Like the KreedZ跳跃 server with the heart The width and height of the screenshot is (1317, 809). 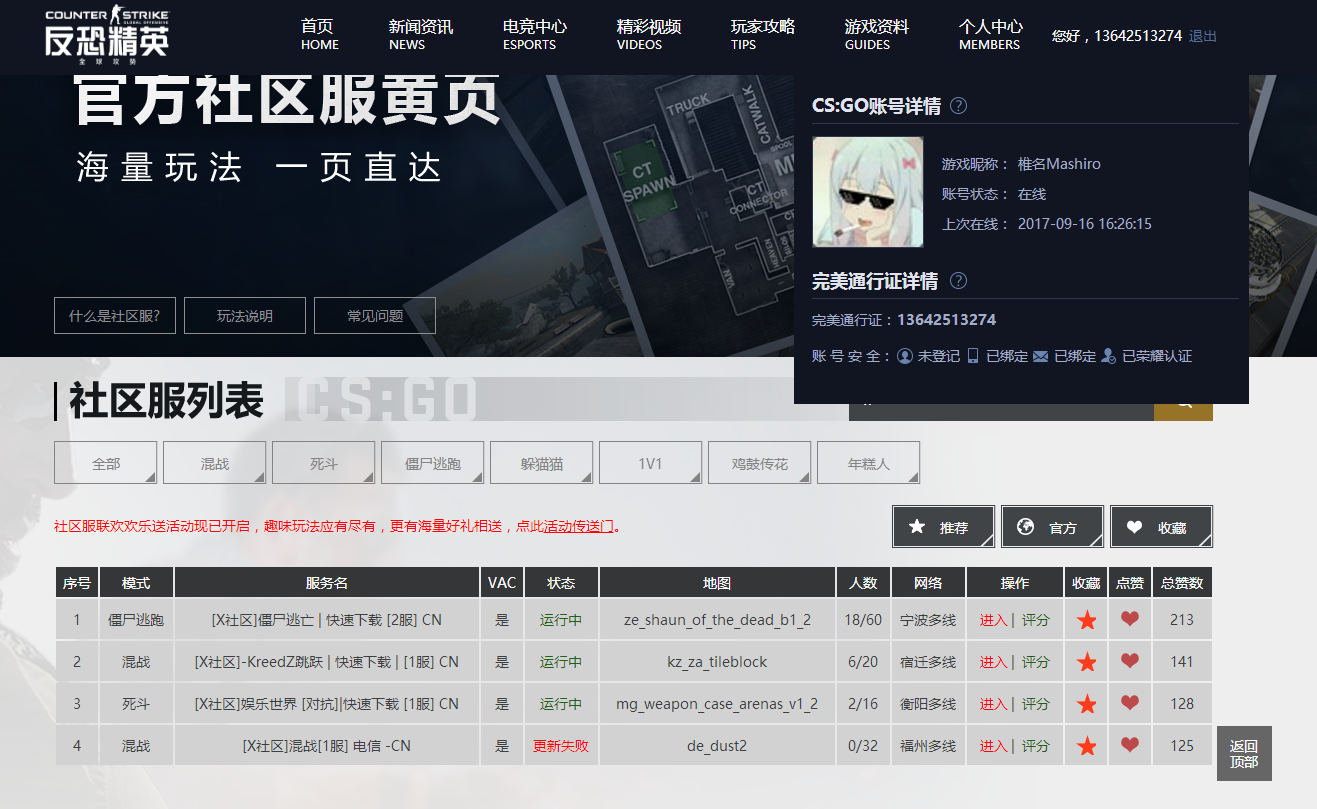1130,661
